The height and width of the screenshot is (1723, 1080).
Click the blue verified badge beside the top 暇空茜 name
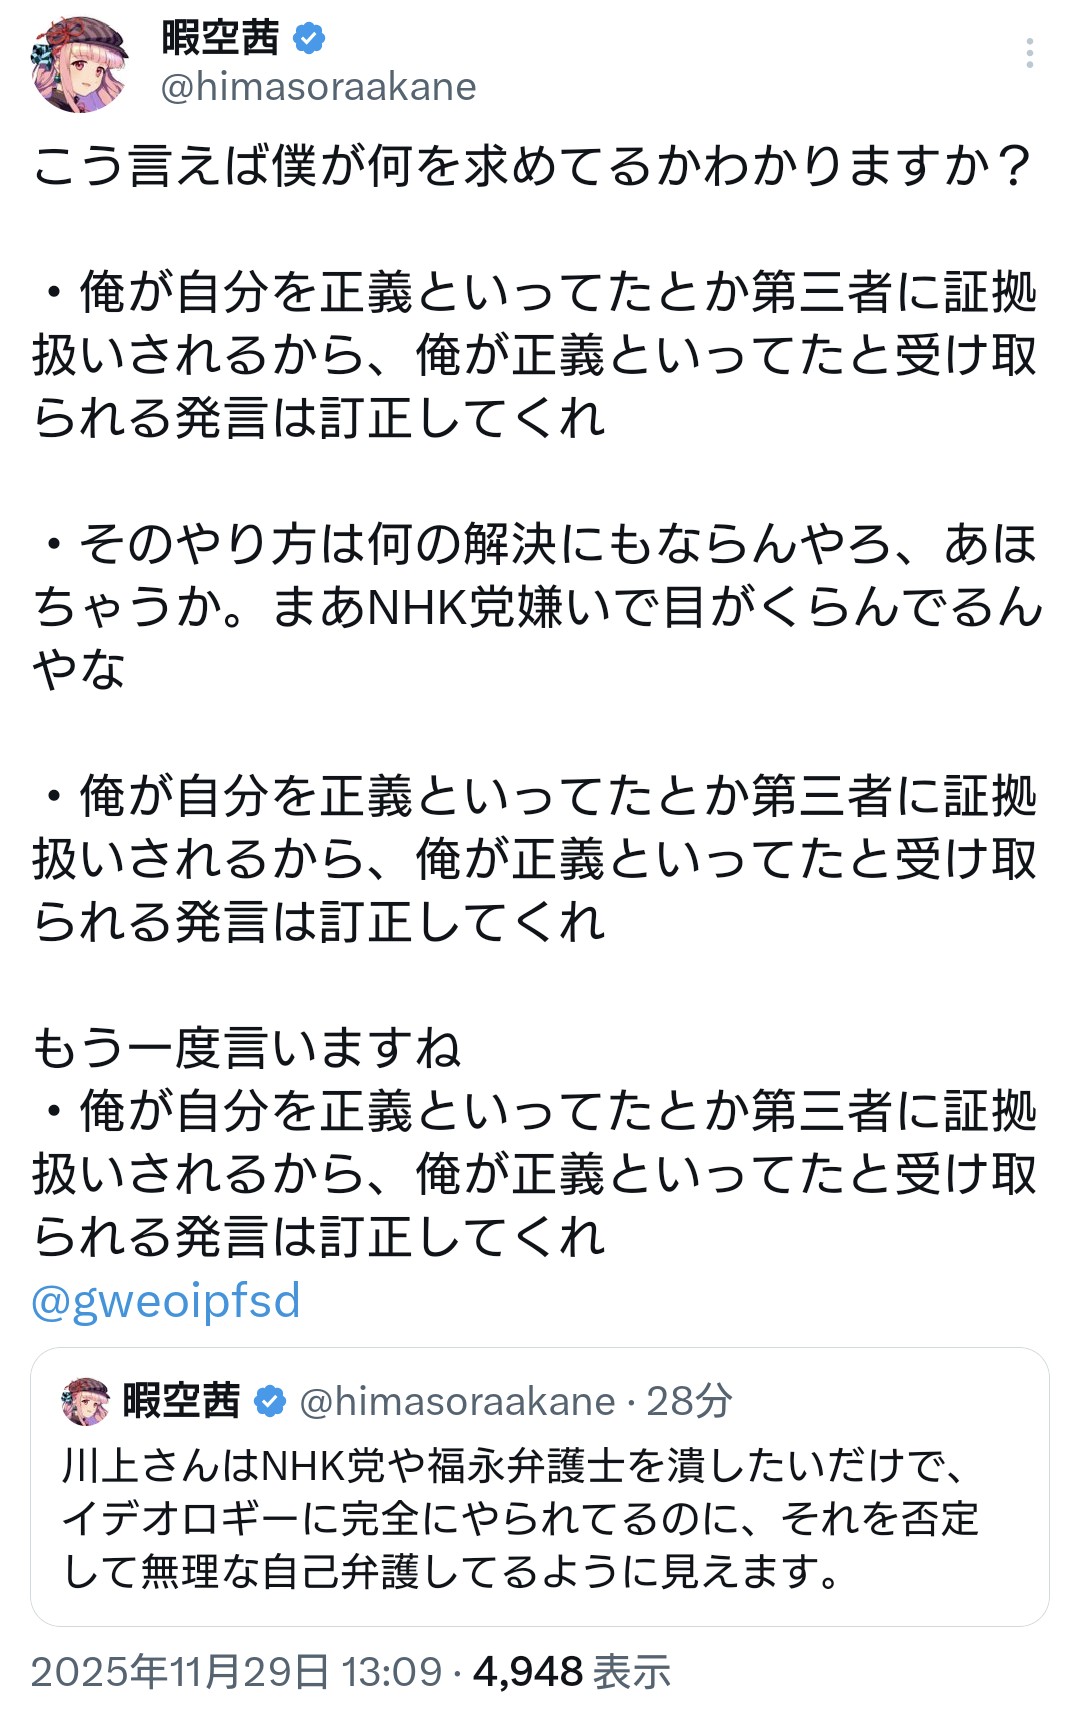coord(309,39)
